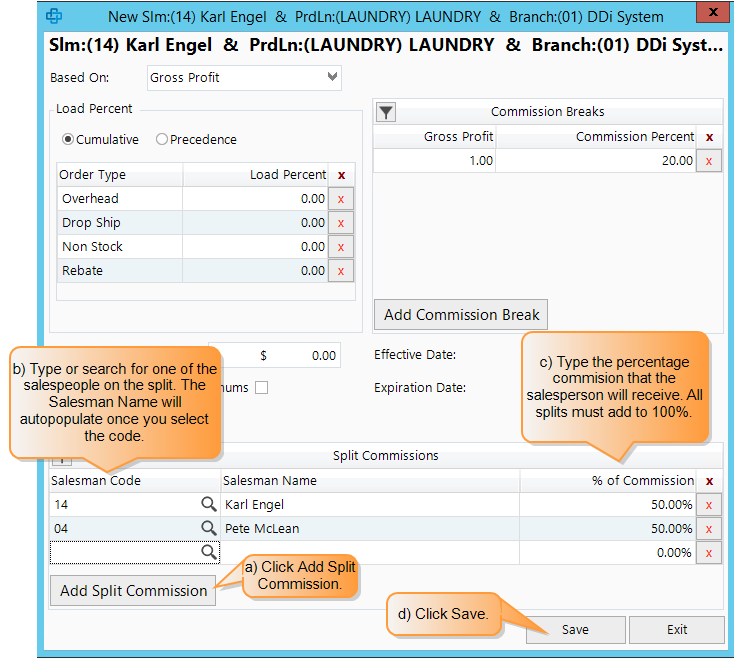Toggle the checkbox beside the orange callout
The width and height of the screenshot is (734, 659).
(x=261, y=388)
